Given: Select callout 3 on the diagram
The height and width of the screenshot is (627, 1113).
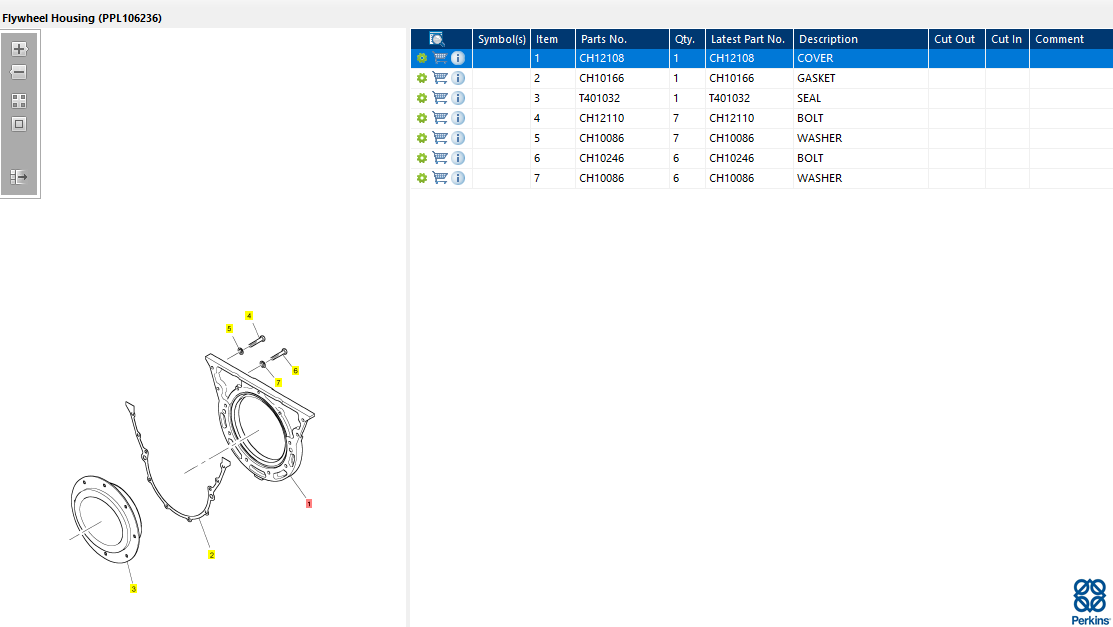Looking at the screenshot, I should (x=133, y=589).
